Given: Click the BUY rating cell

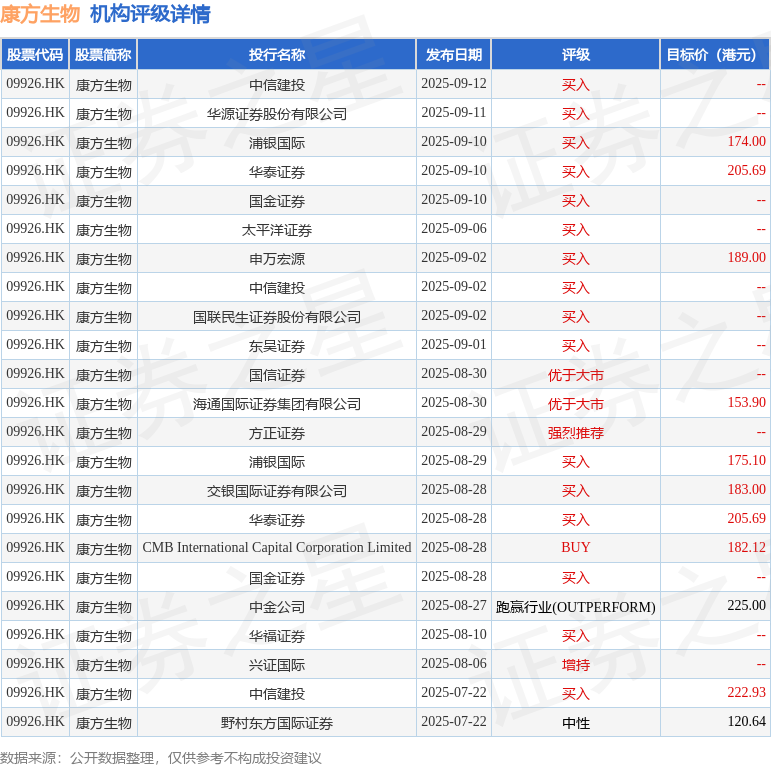Looking at the screenshot, I should pos(575,548).
